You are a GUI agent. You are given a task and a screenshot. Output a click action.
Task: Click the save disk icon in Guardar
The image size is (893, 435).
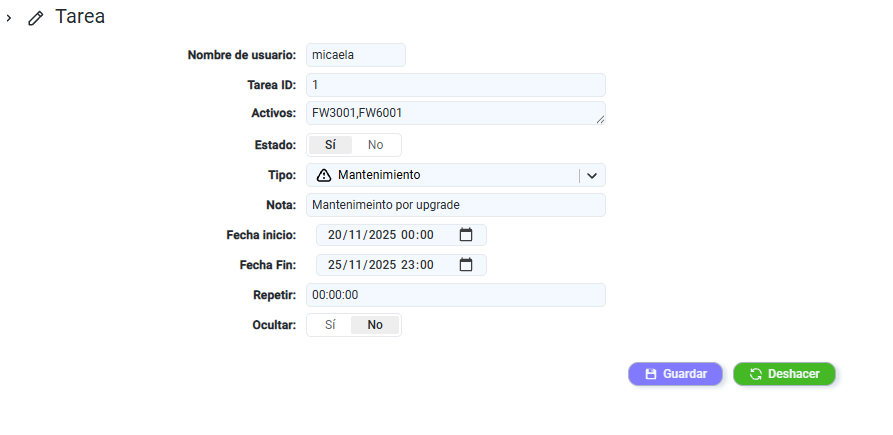(x=650, y=374)
